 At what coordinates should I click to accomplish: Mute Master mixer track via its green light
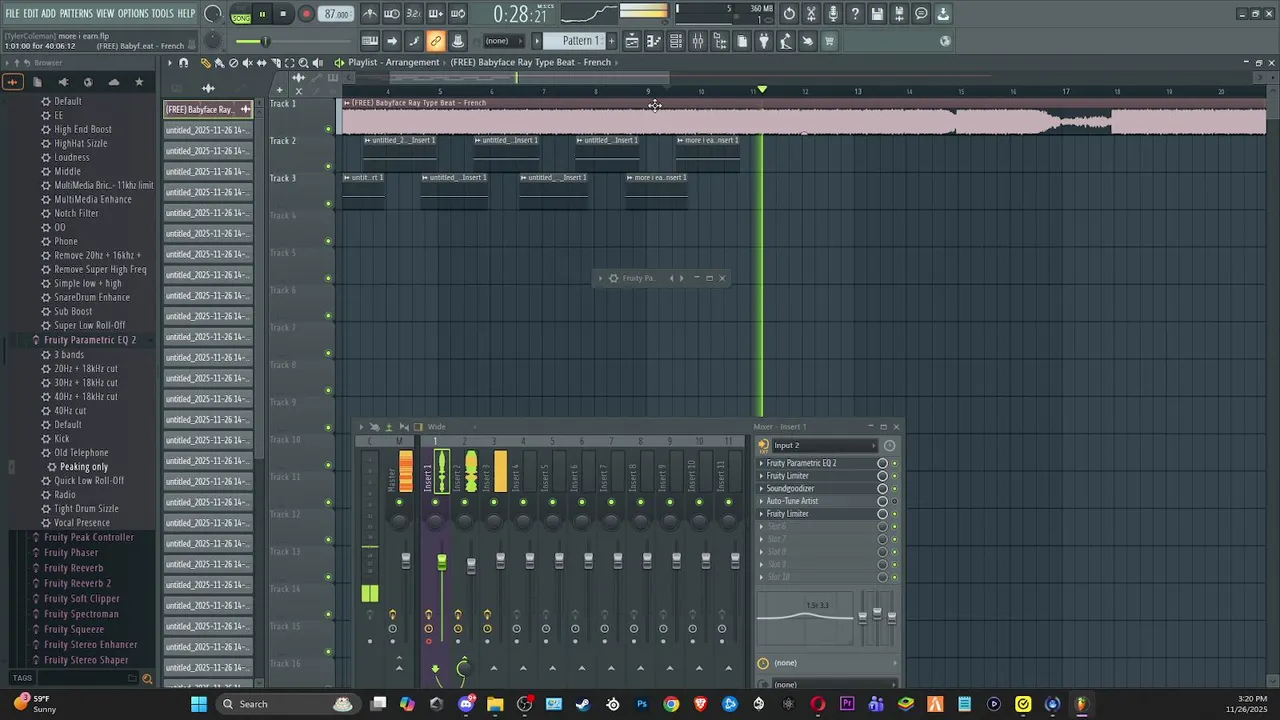tap(399, 502)
